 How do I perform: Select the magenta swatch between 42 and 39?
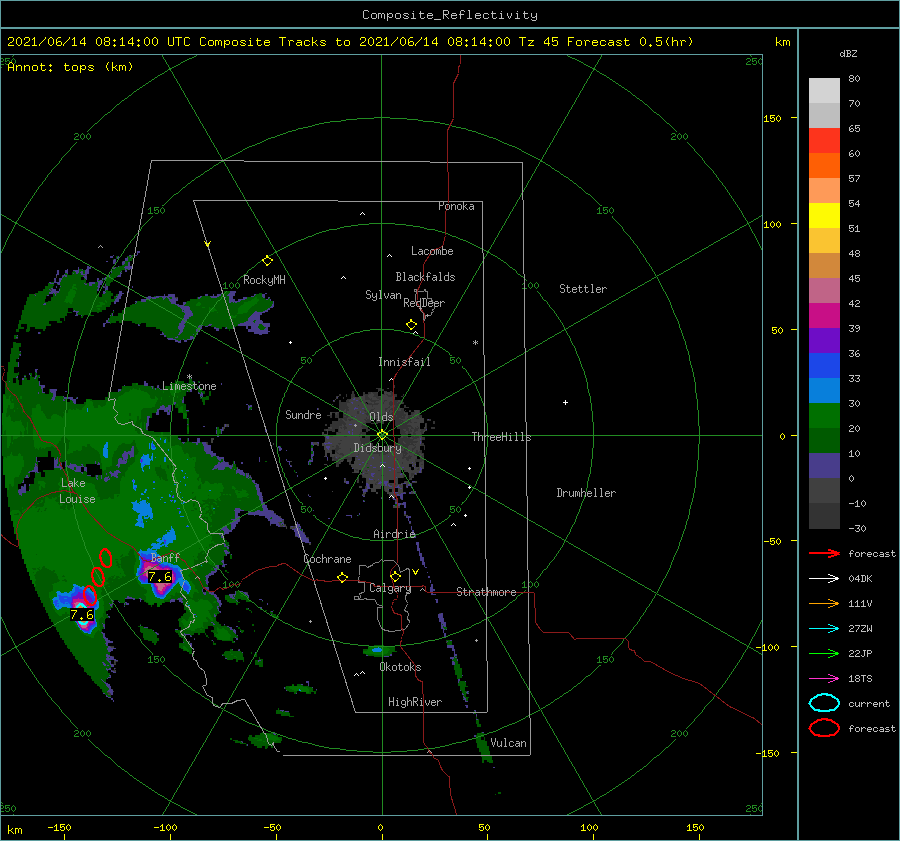[824, 315]
